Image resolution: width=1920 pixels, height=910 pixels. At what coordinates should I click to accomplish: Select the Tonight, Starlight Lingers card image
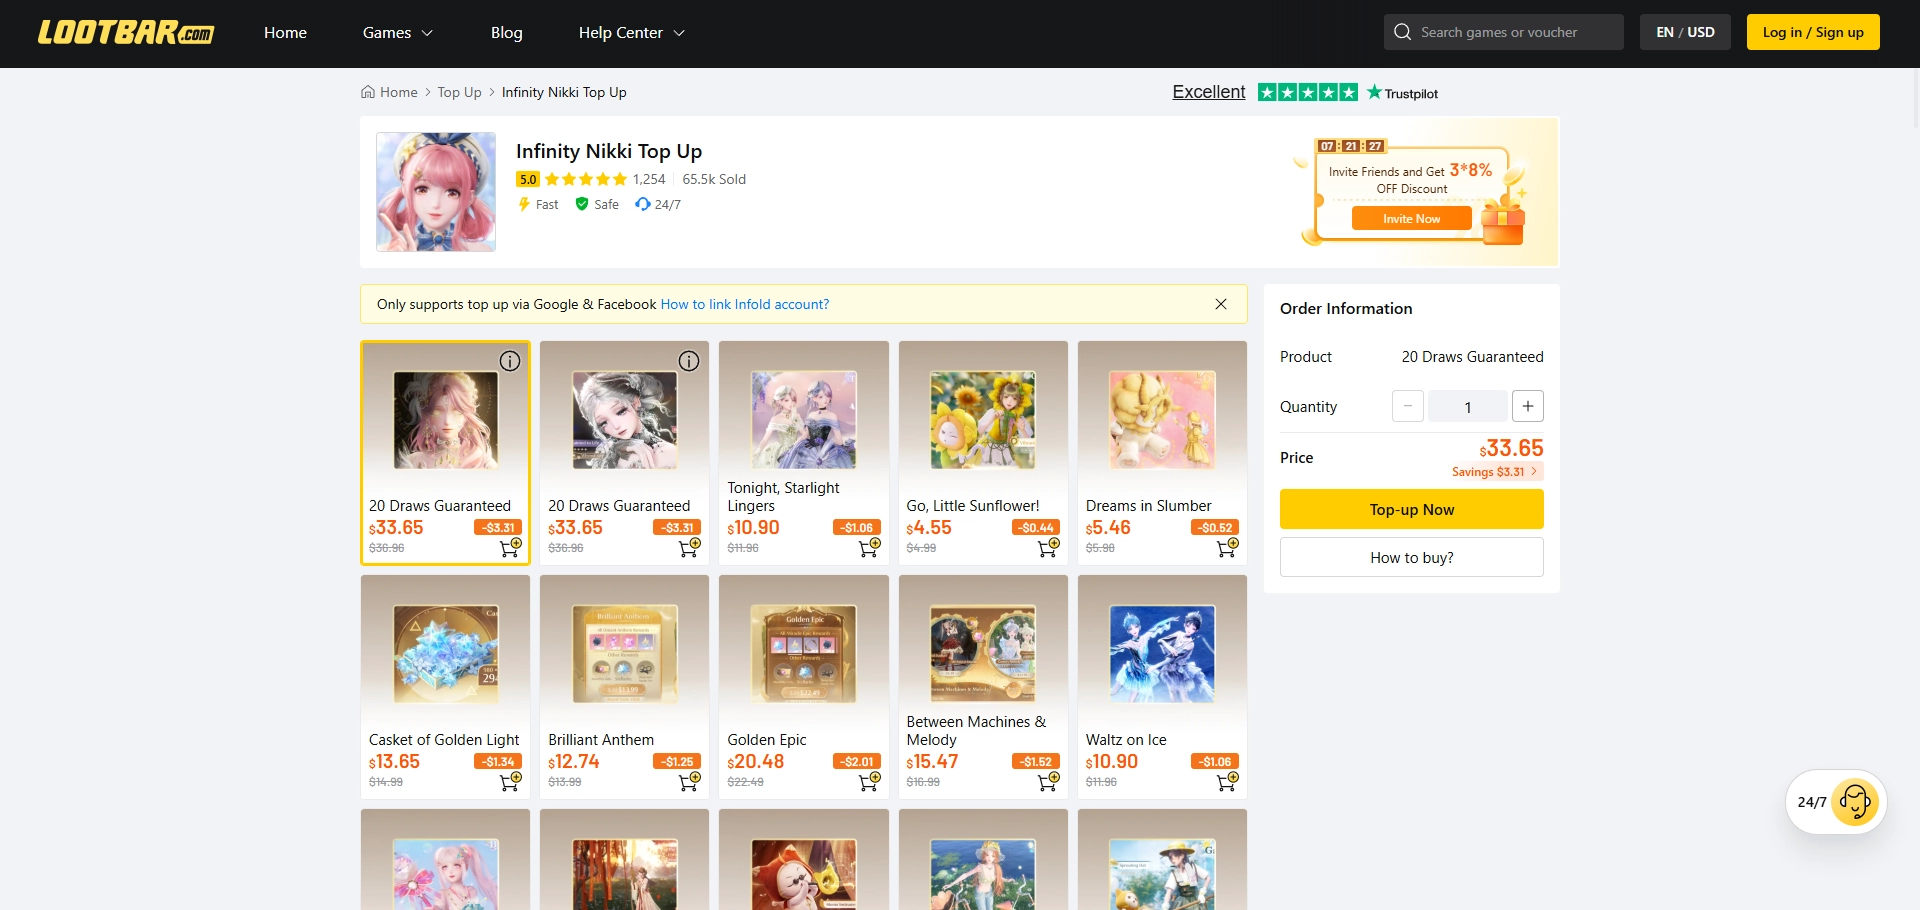click(804, 420)
